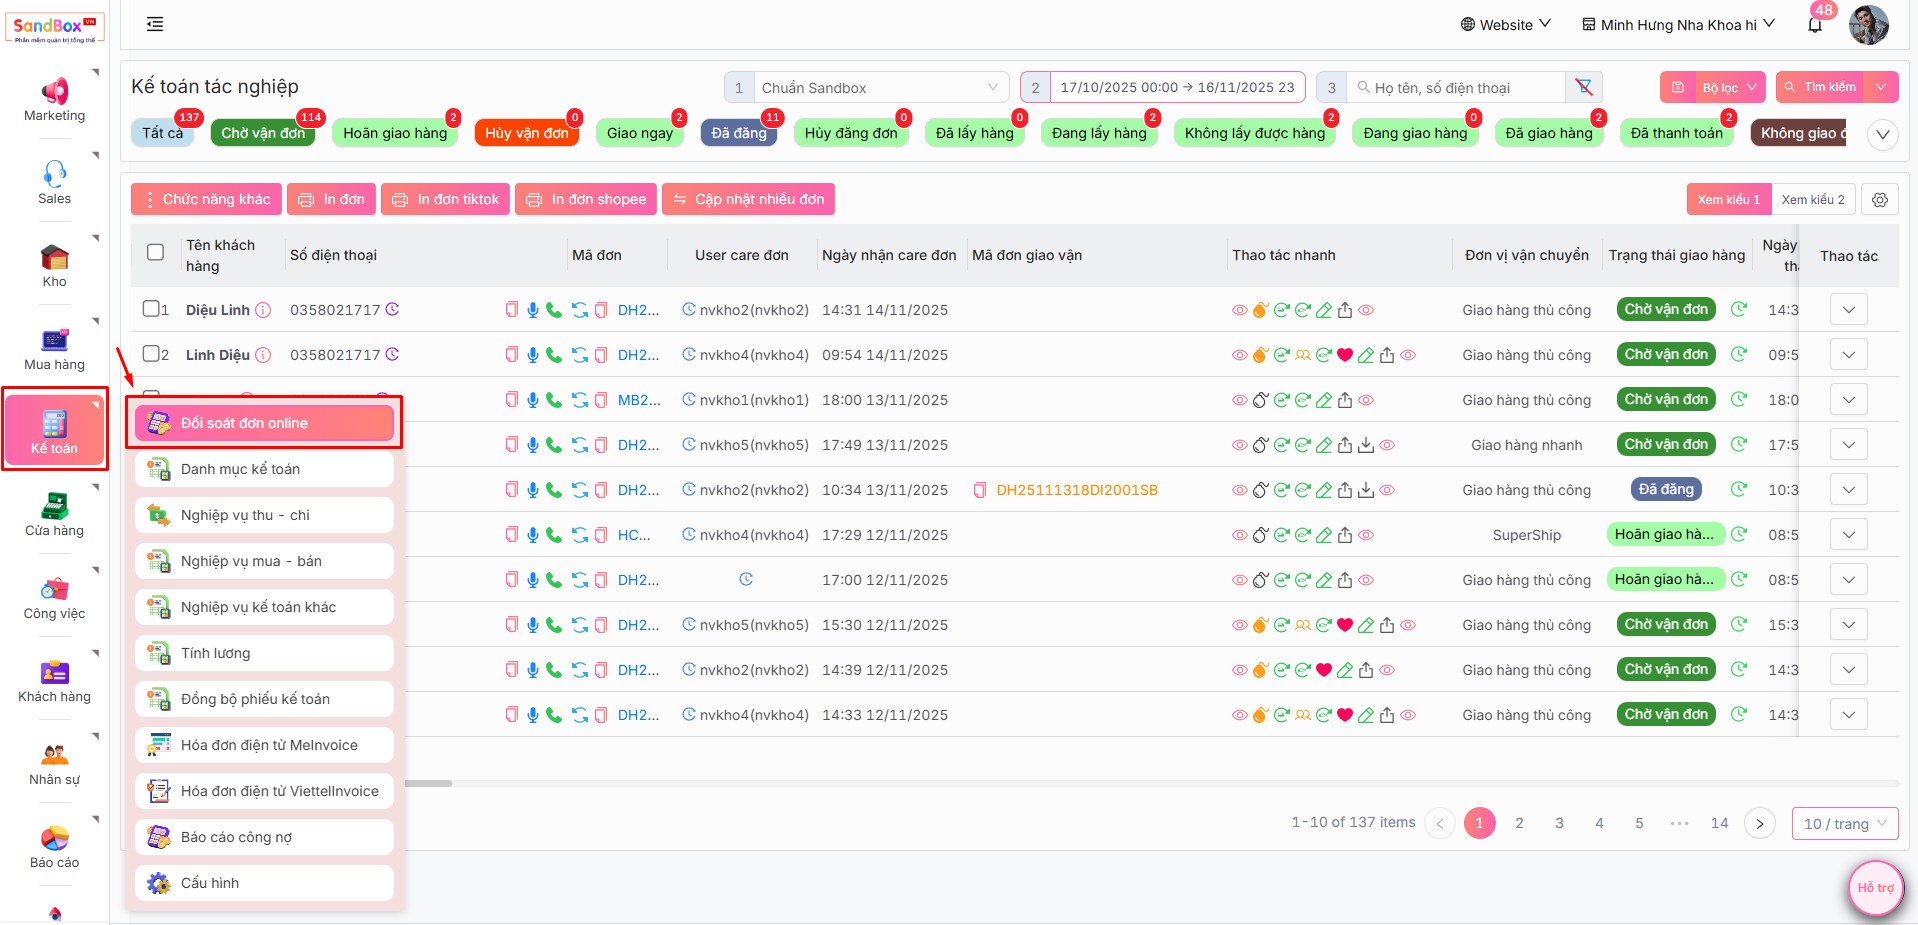
Task: Switch to the Chờ vận đơn status tab
Action: 263,133
